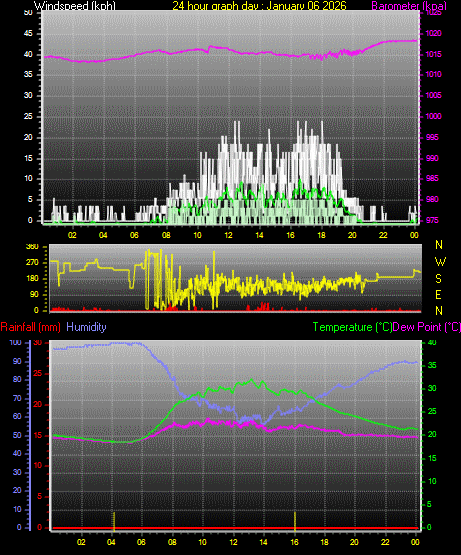Click the 70 value on humidity axis
461x555 pixels.
[17, 399]
